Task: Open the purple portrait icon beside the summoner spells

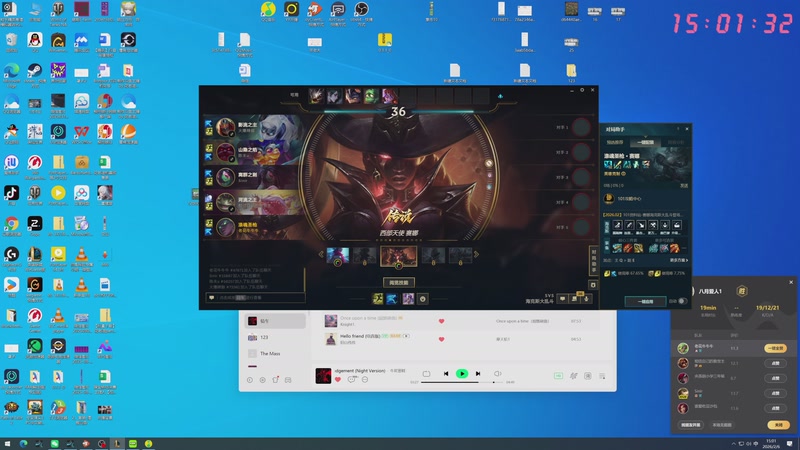Action: 408,299
